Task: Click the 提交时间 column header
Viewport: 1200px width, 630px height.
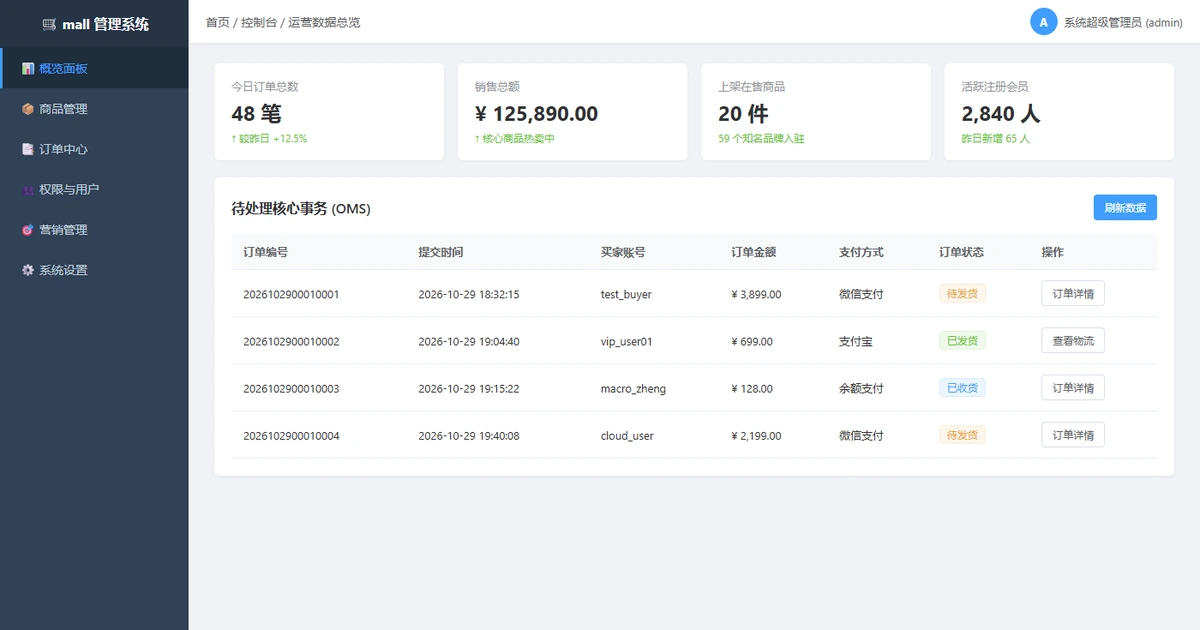Action: click(440, 252)
